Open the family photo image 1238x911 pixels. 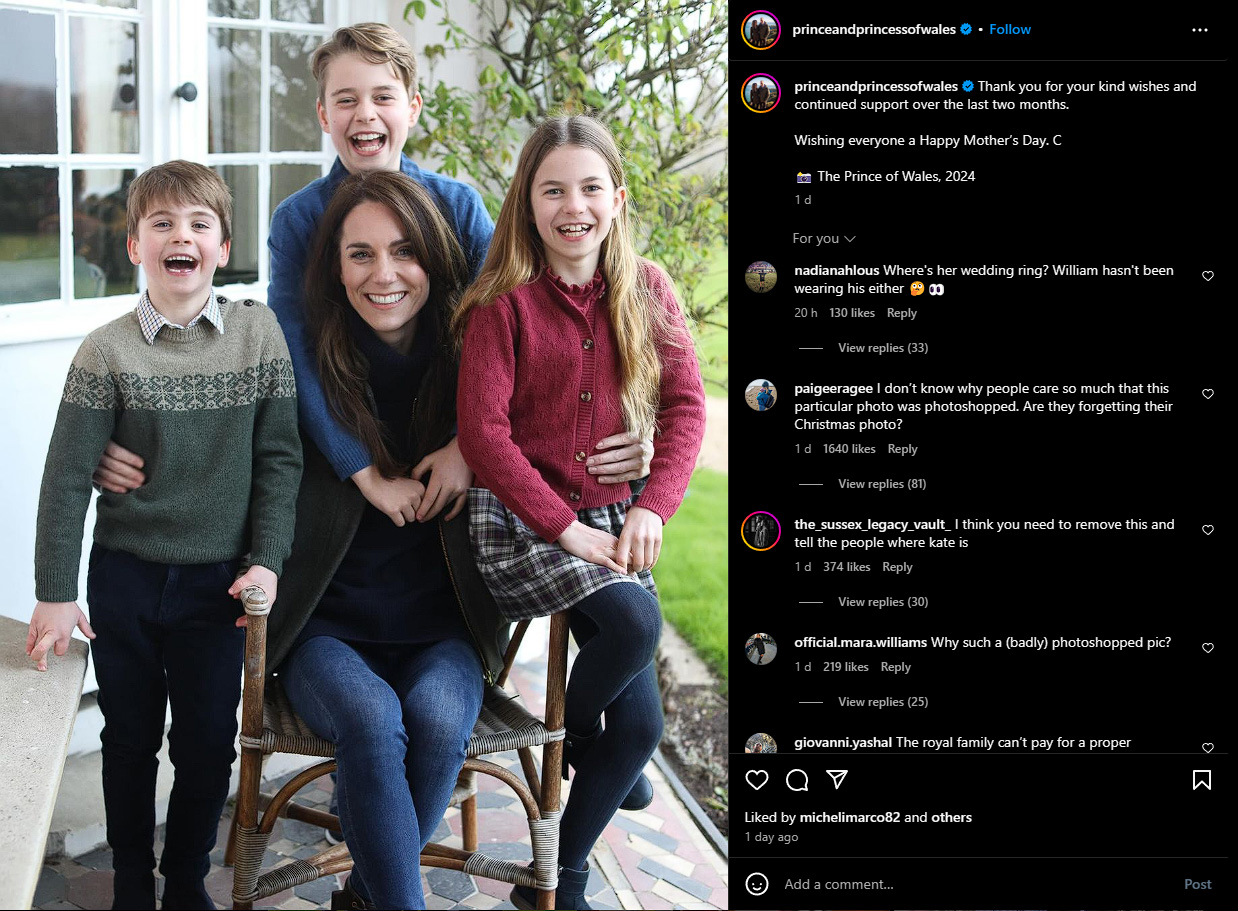[x=364, y=455]
